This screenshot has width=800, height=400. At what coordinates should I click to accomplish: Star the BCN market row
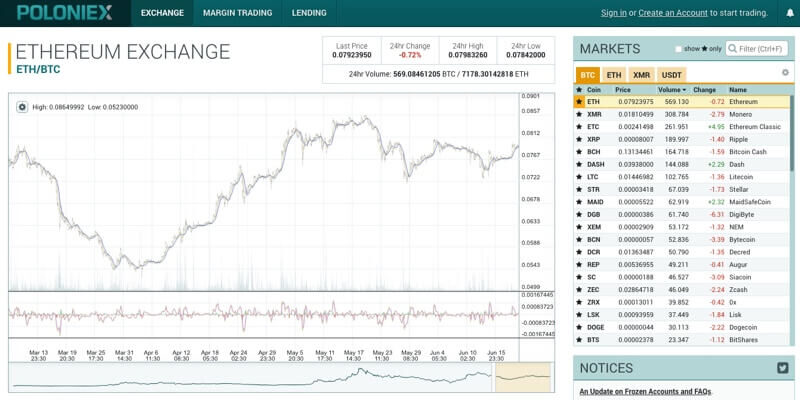click(579, 239)
